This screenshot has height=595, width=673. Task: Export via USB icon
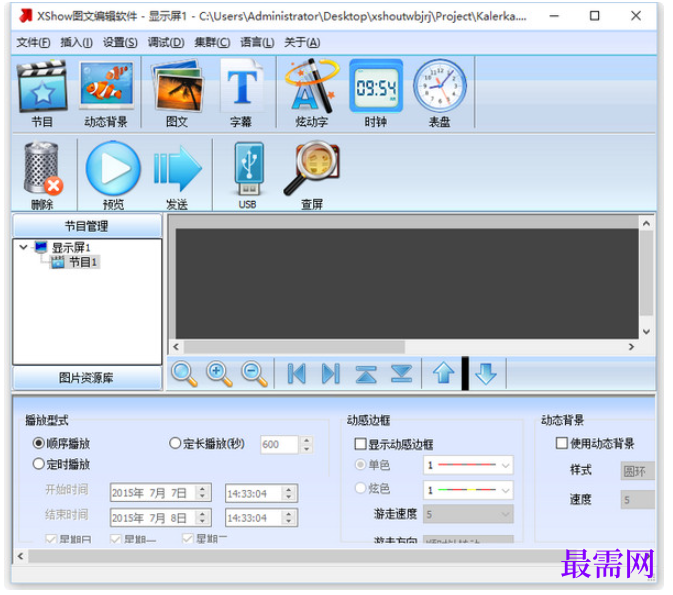[249, 169]
